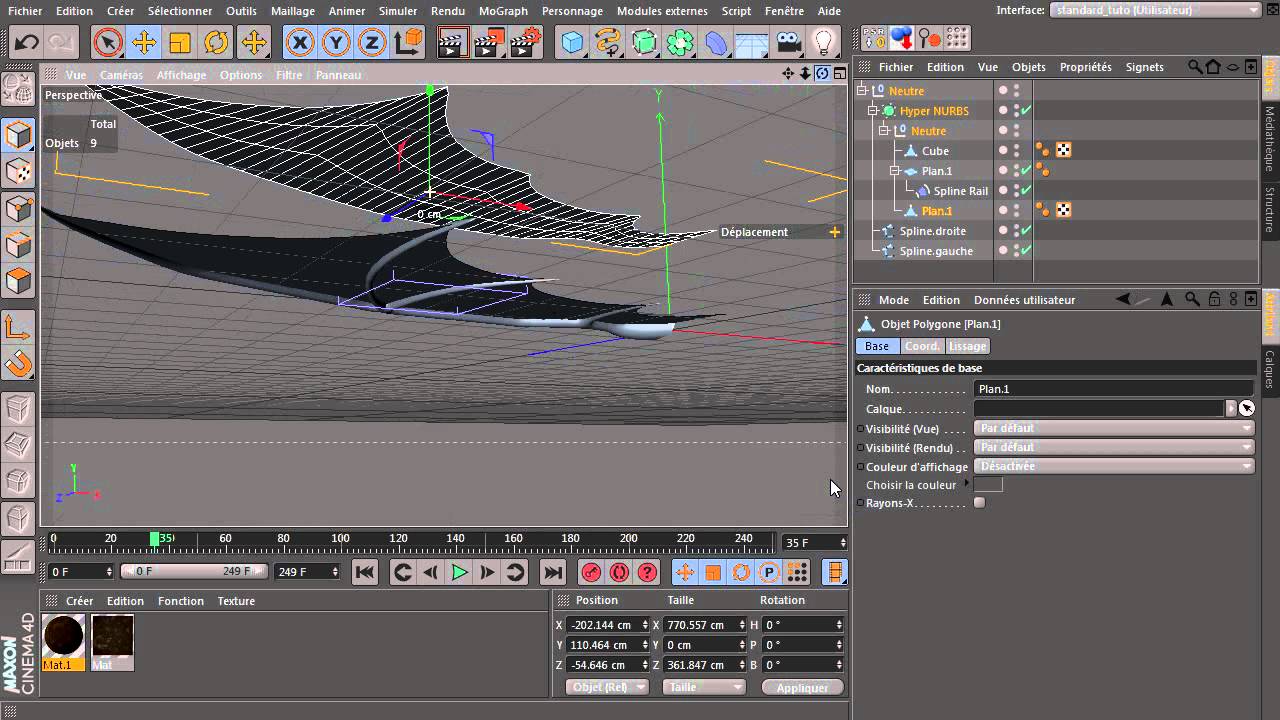Click the lock icon in Attributes manager
This screenshot has width=1280, height=720.
[1214, 299]
